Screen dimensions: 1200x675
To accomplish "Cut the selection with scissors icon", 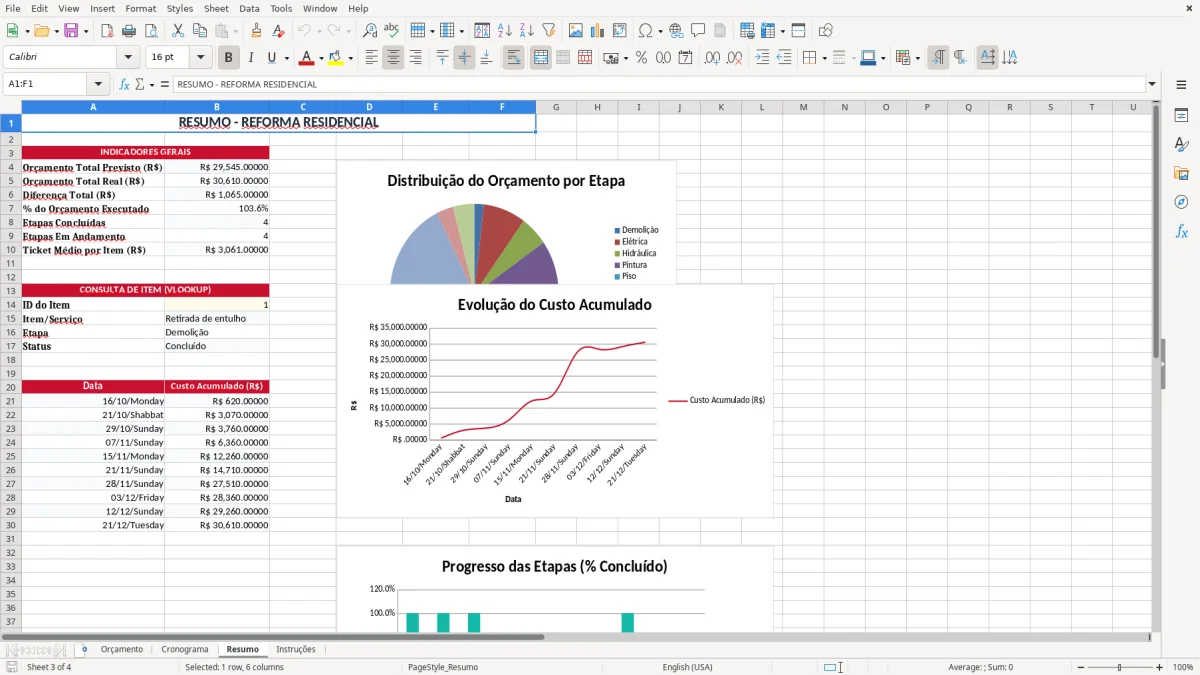I will point(177,31).
